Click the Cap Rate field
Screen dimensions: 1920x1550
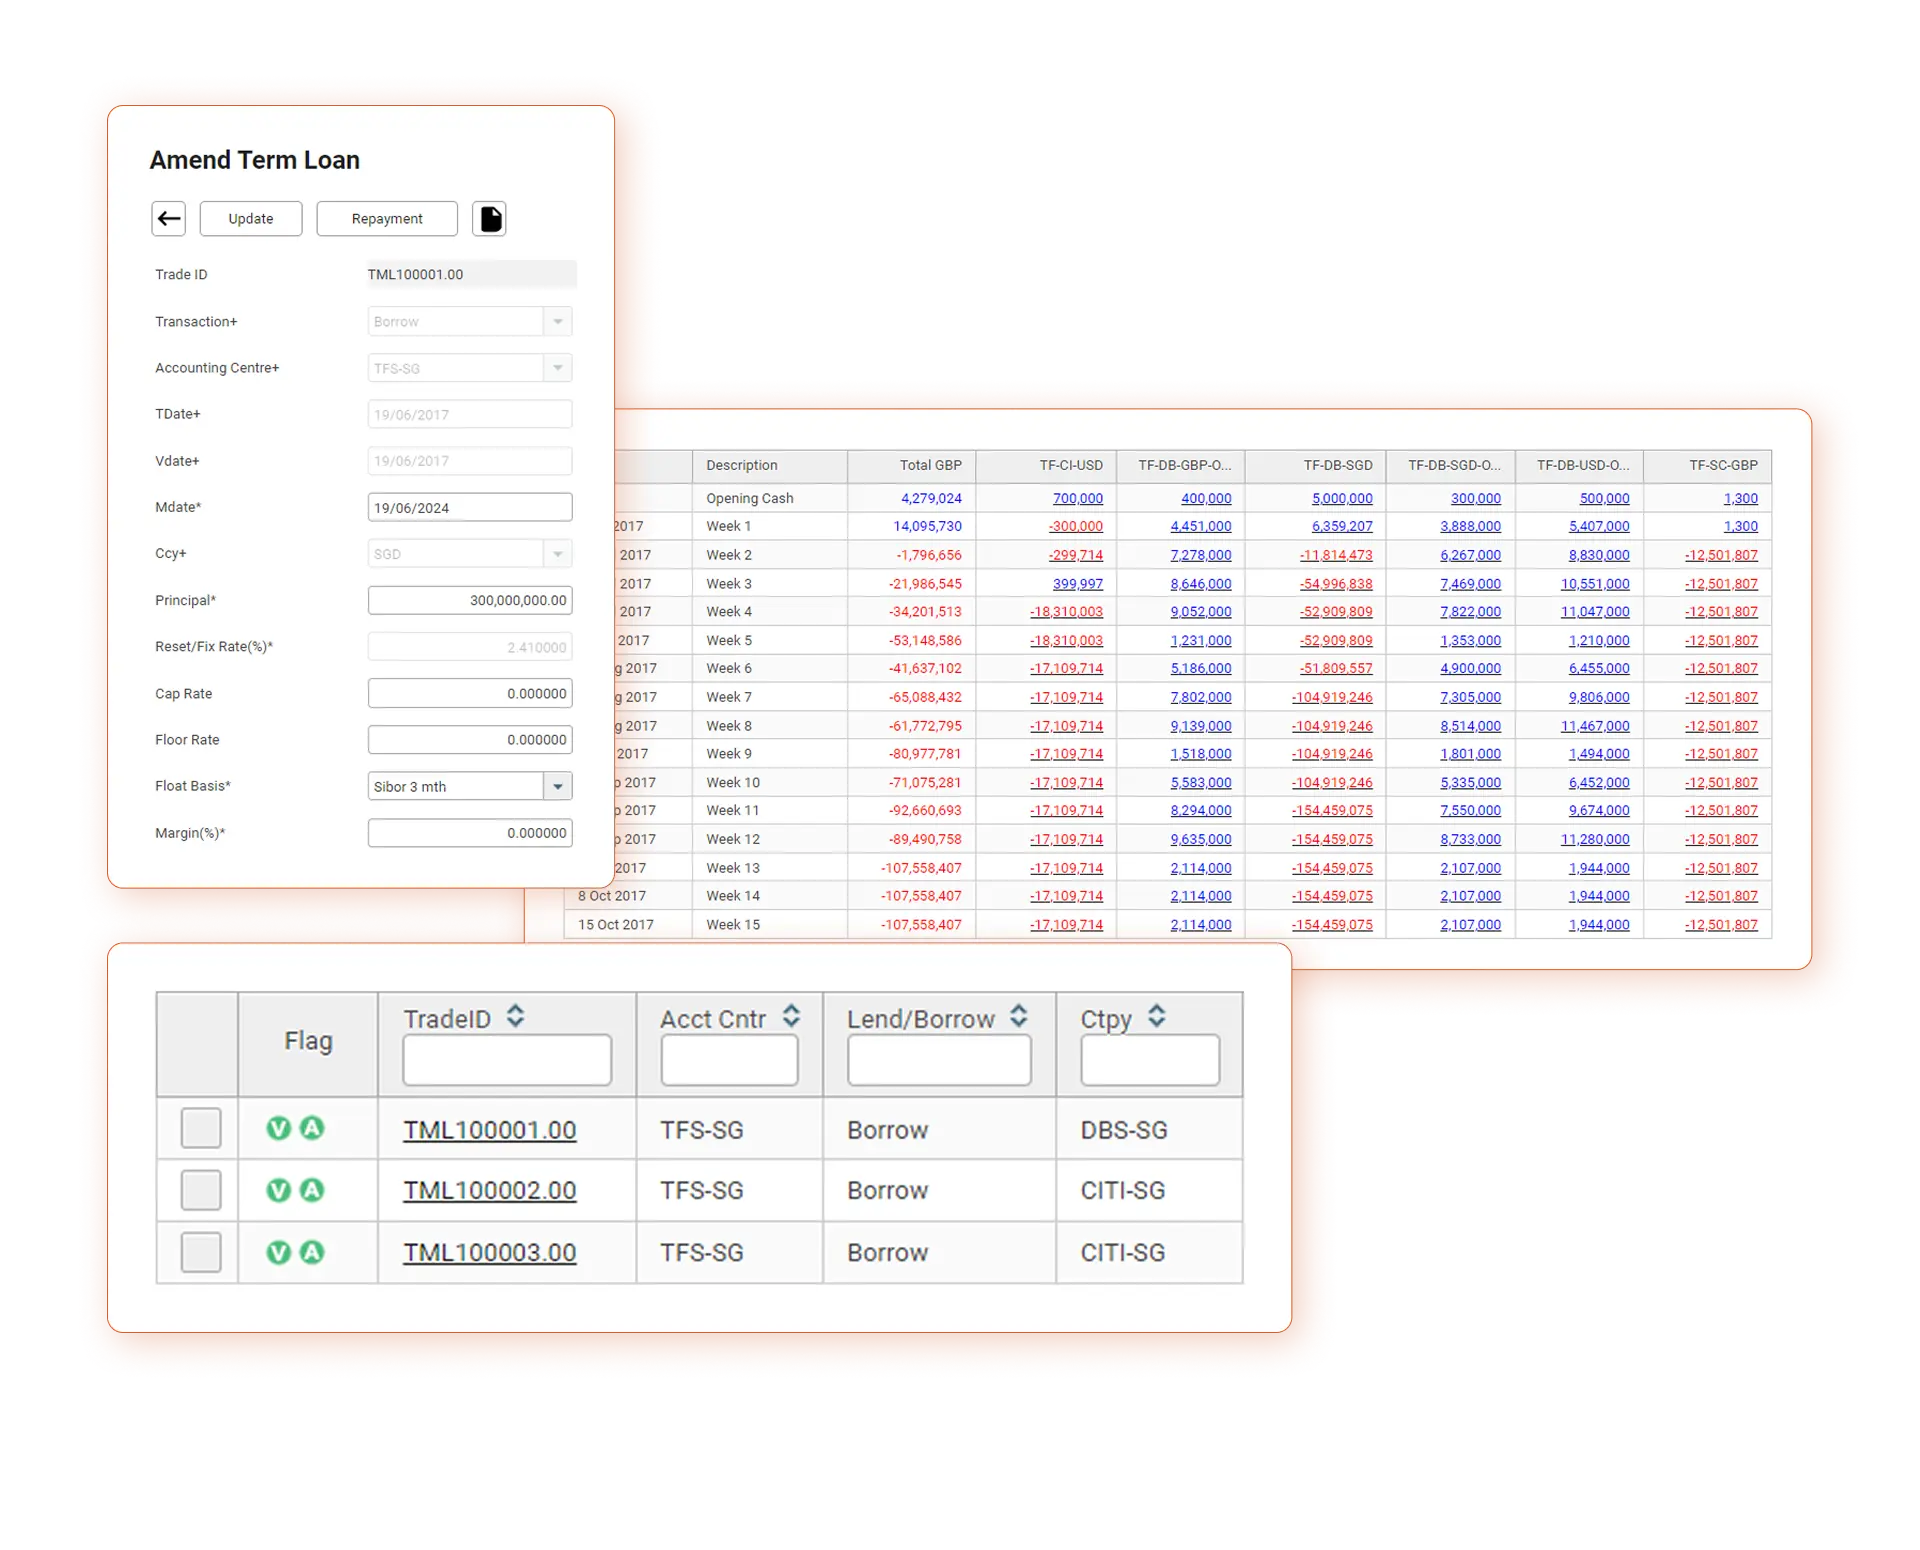[470, 693]
